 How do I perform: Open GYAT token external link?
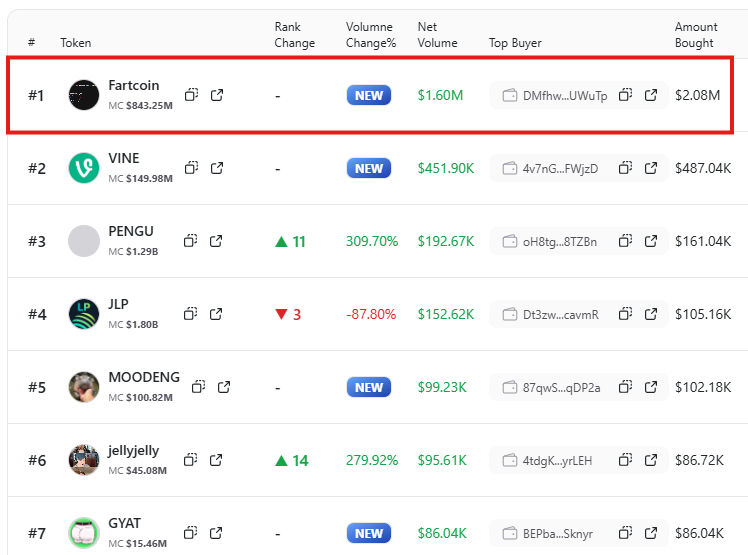pyautogui.click(x=216, y=533)
